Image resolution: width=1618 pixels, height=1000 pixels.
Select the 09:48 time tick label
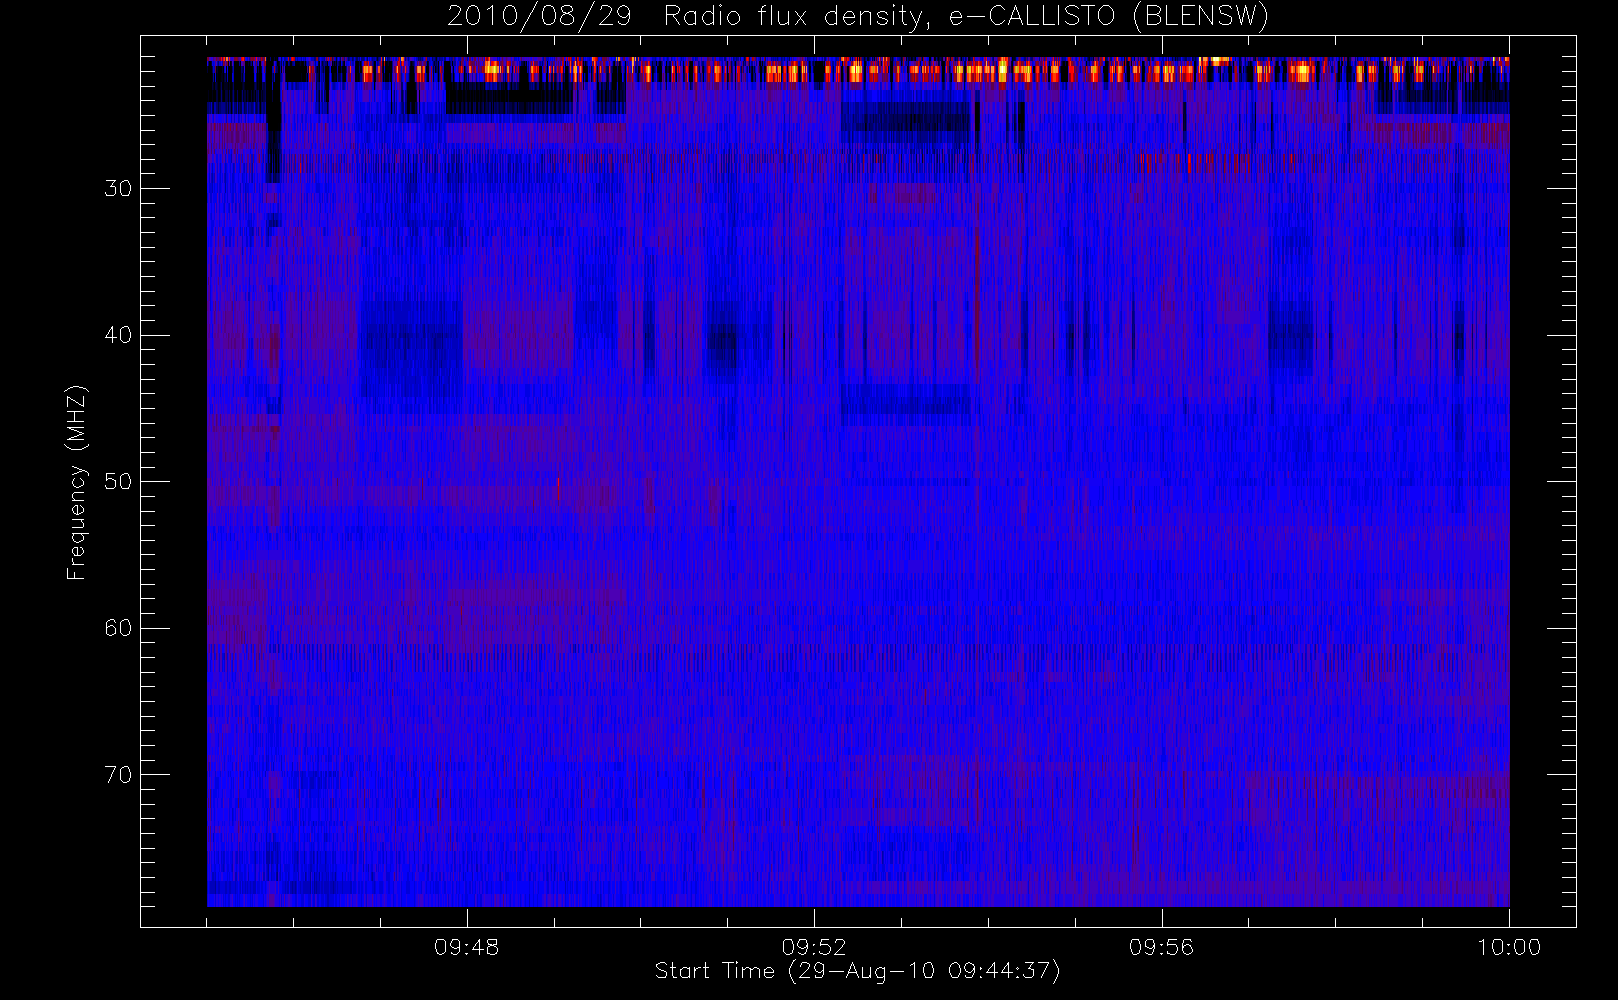point(466,947)
